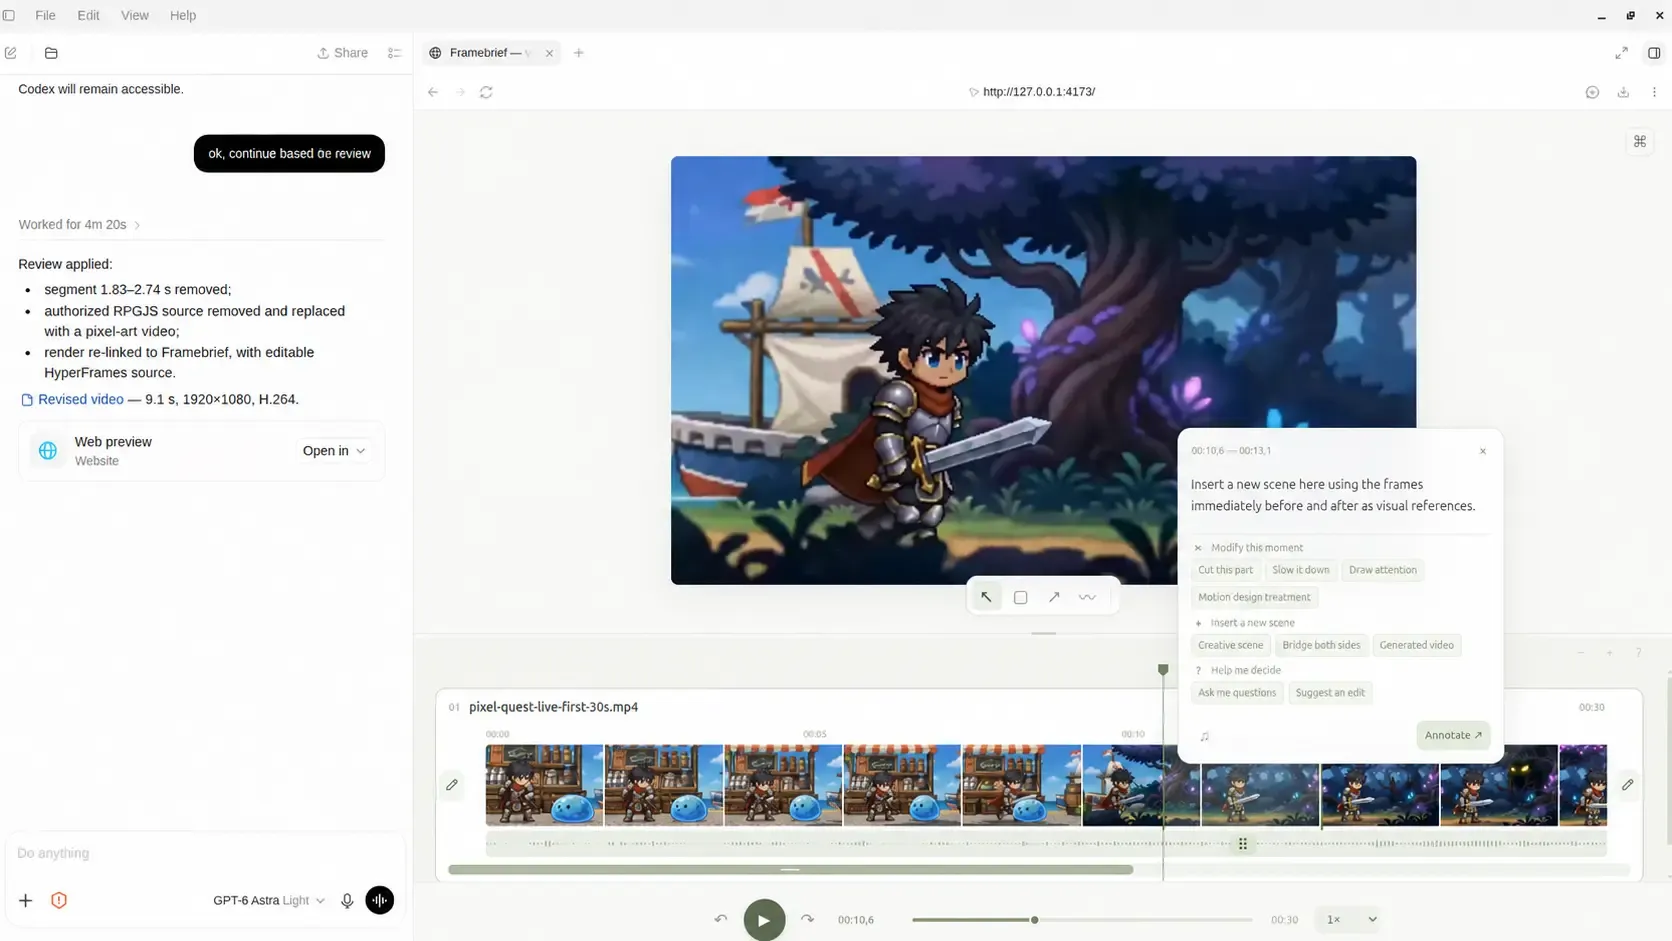Image resolution: width=1672 pixels, height=941 pixels.
Task: Open the File menu
Action: (45, 15)
